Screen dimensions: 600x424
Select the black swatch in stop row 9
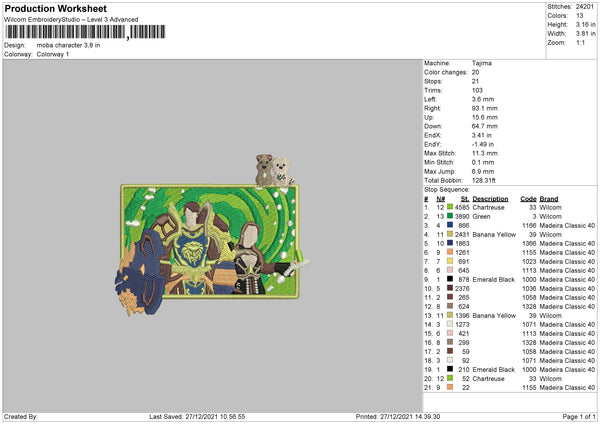click(450, 279)
